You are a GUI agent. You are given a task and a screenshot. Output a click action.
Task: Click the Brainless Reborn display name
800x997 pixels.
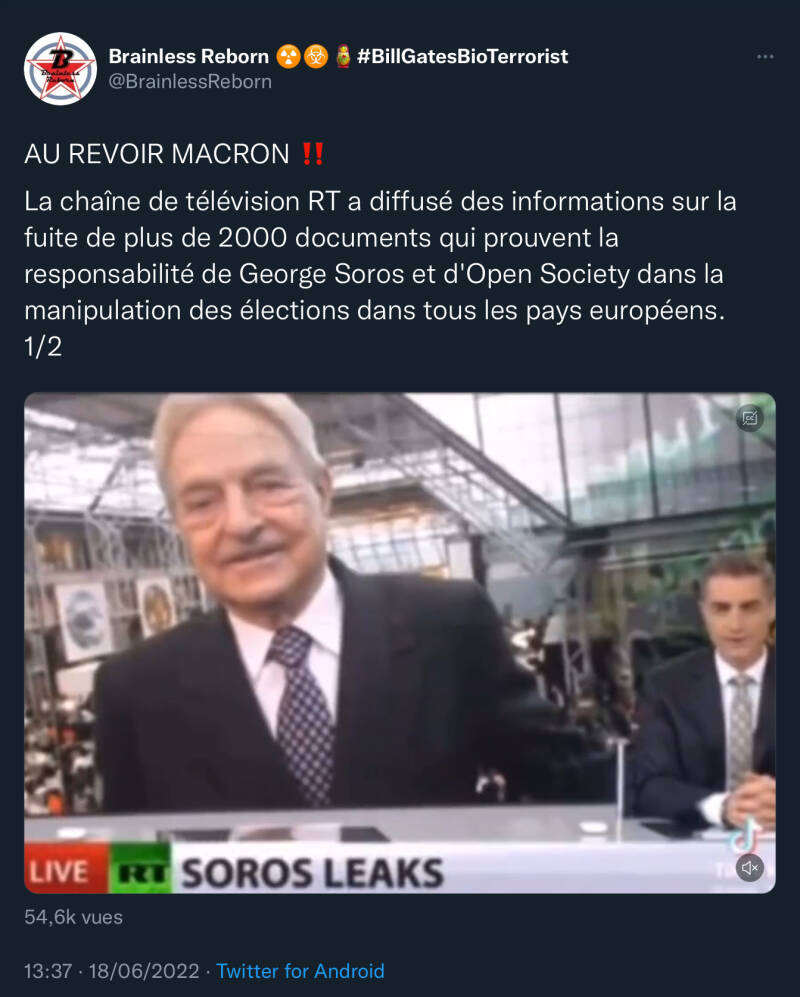coord(189,57)
